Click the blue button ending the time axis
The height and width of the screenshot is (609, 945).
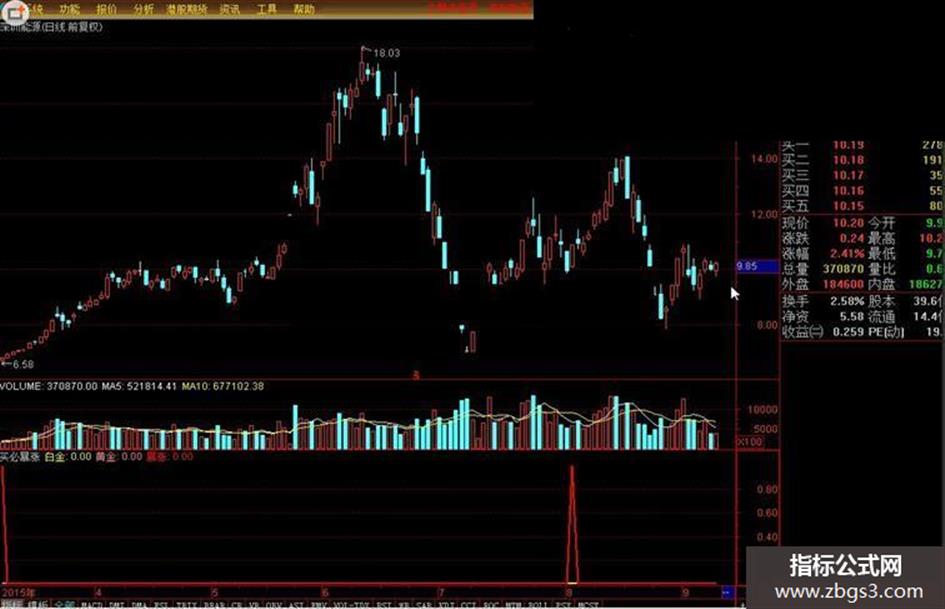[x=727, y=593]
